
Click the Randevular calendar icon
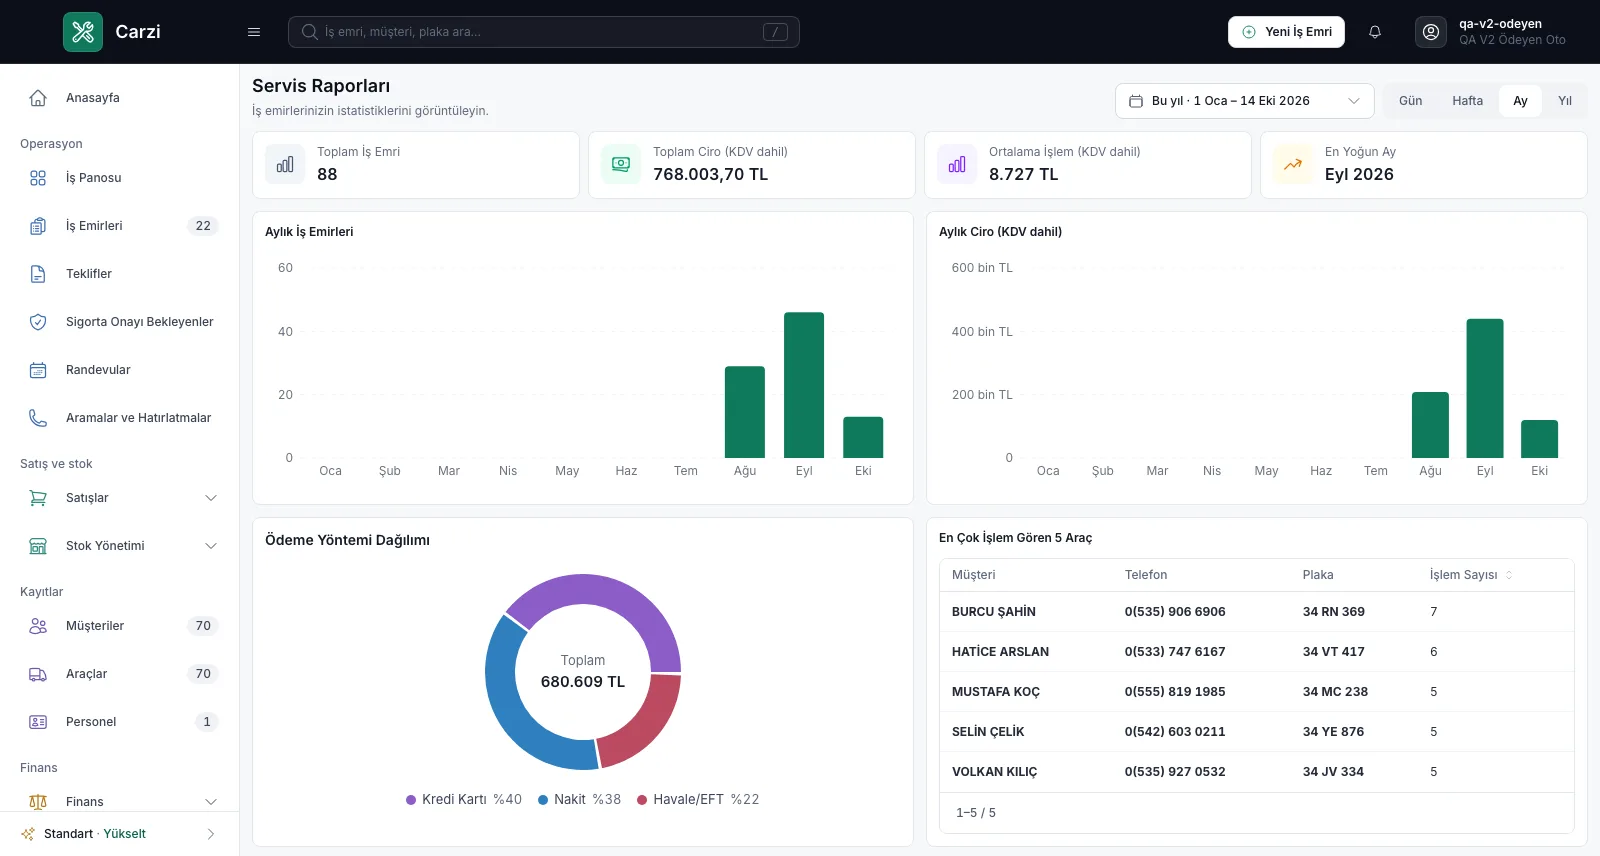38,370
